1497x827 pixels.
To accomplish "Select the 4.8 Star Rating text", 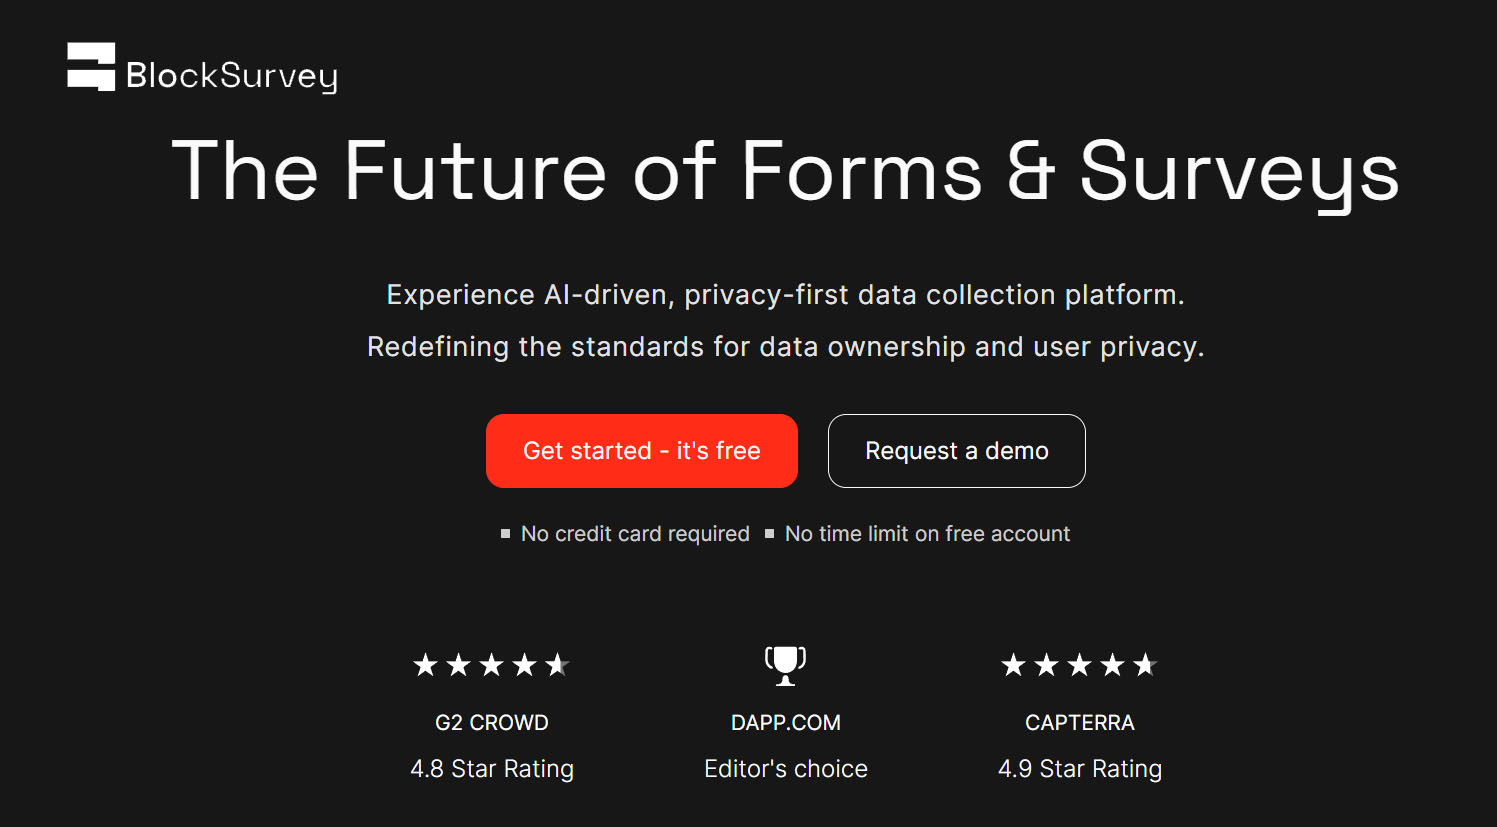I will 492,768.
